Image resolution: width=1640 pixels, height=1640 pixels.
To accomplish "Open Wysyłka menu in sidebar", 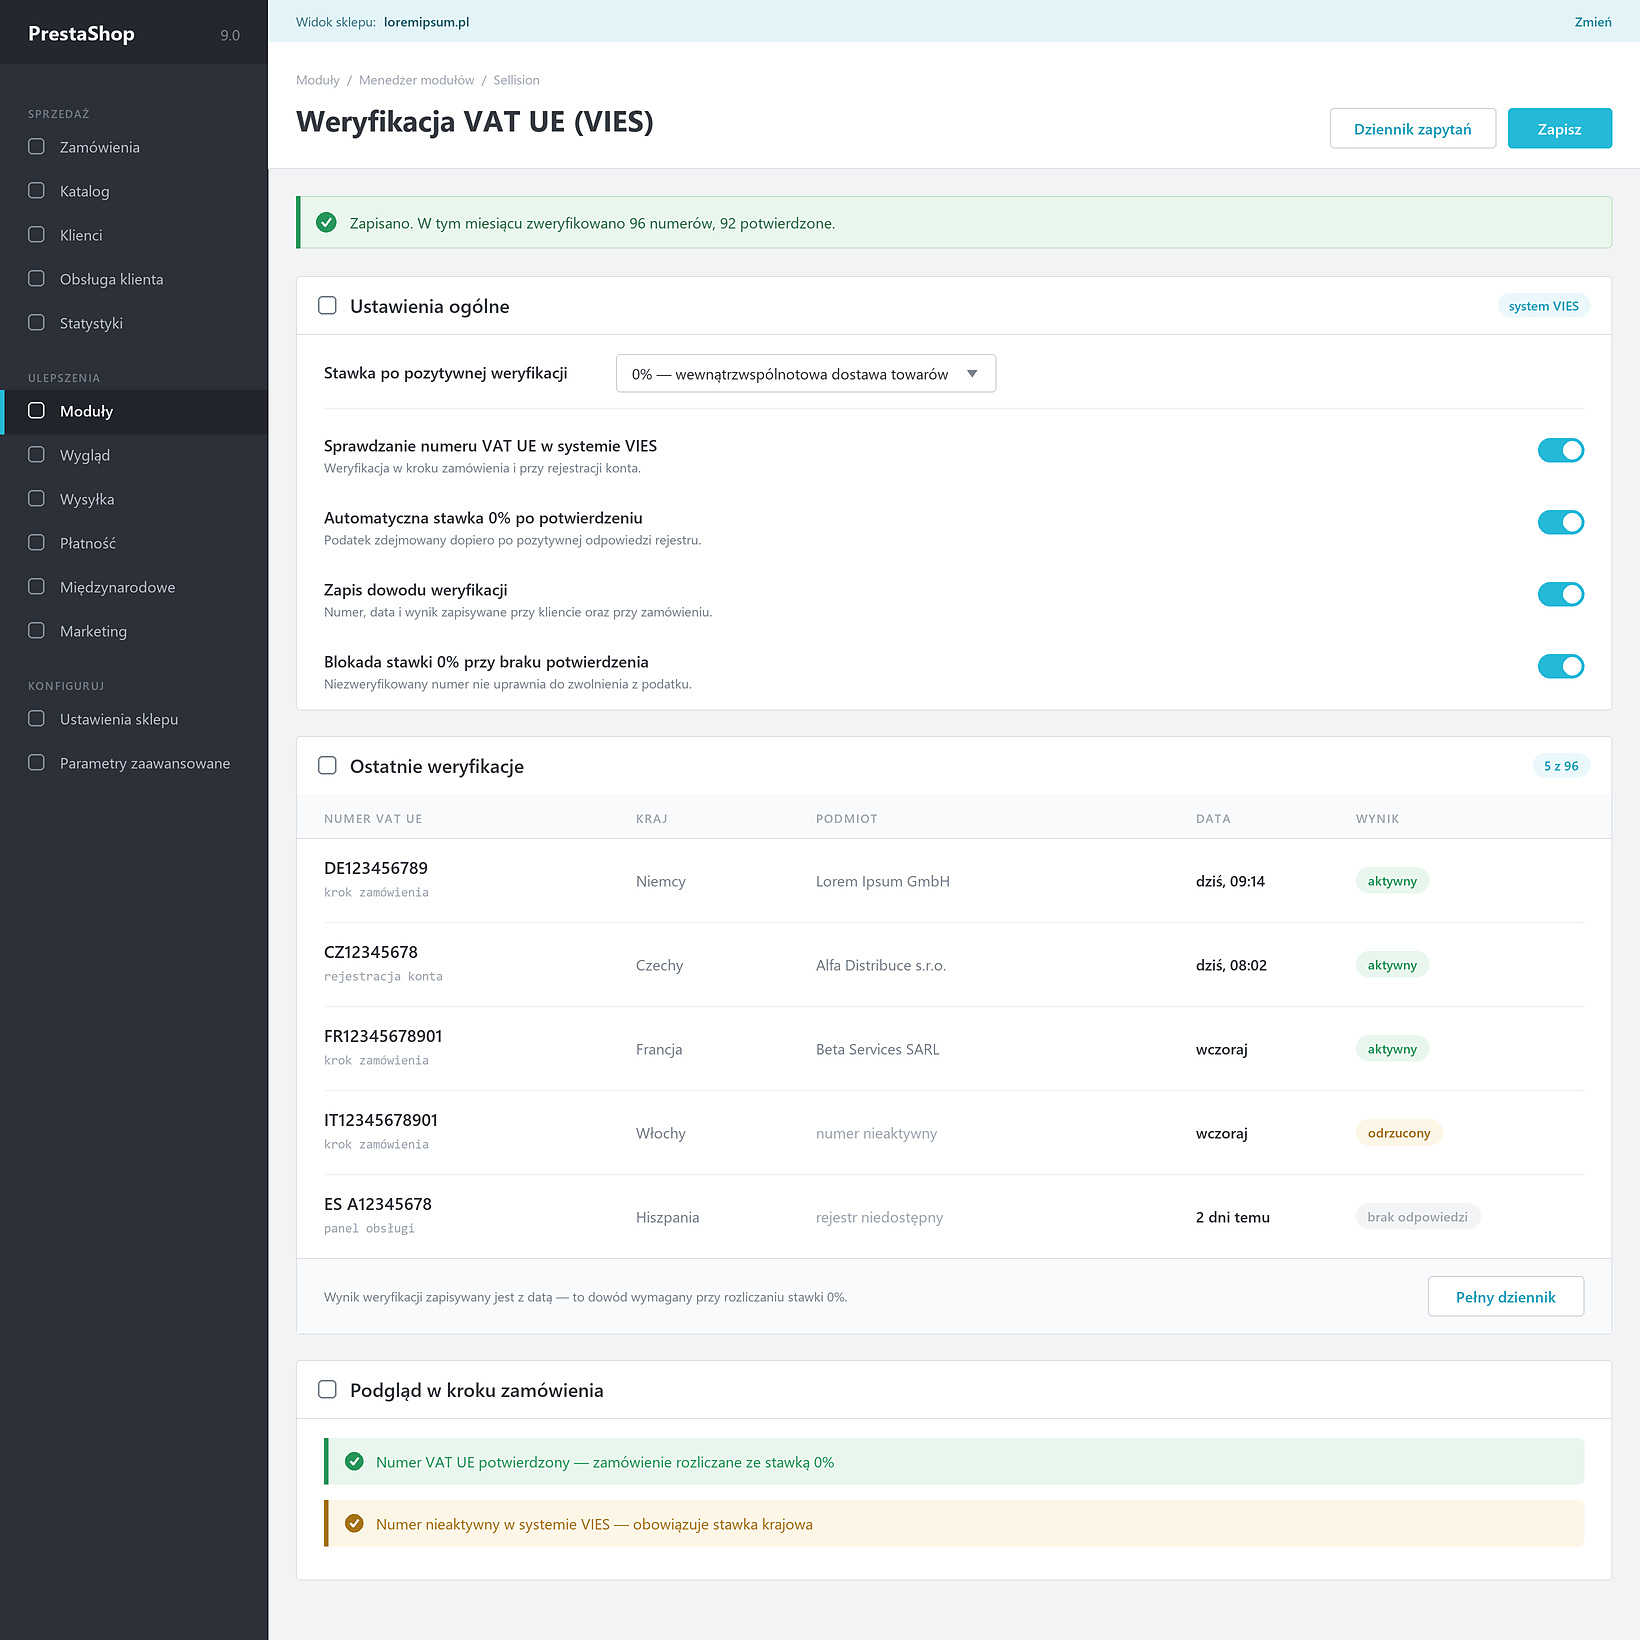I will click(134, 499).
